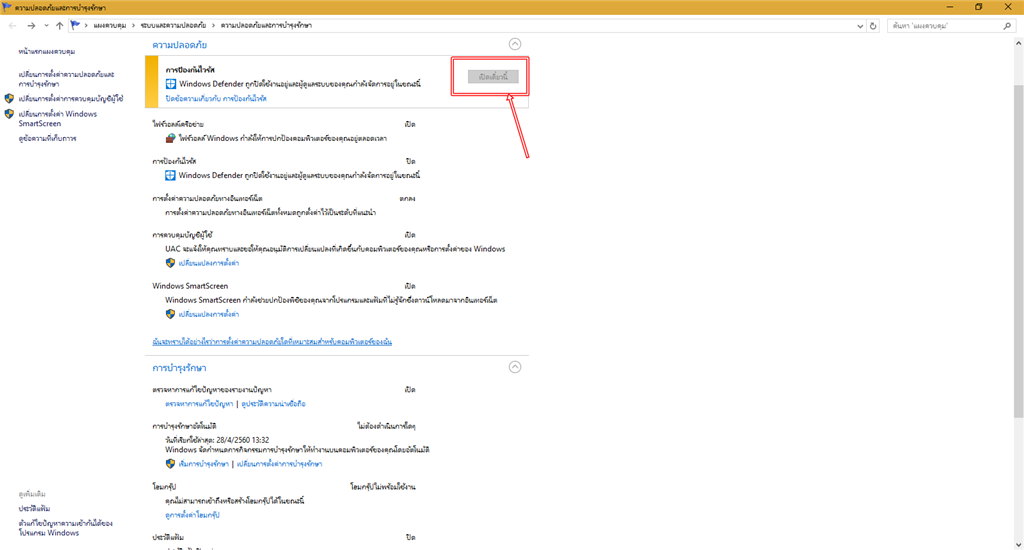Viewport: 1024px width, 550px height.
Task: Click the greyed Turn on now button
Action: (x=493, y=76)
